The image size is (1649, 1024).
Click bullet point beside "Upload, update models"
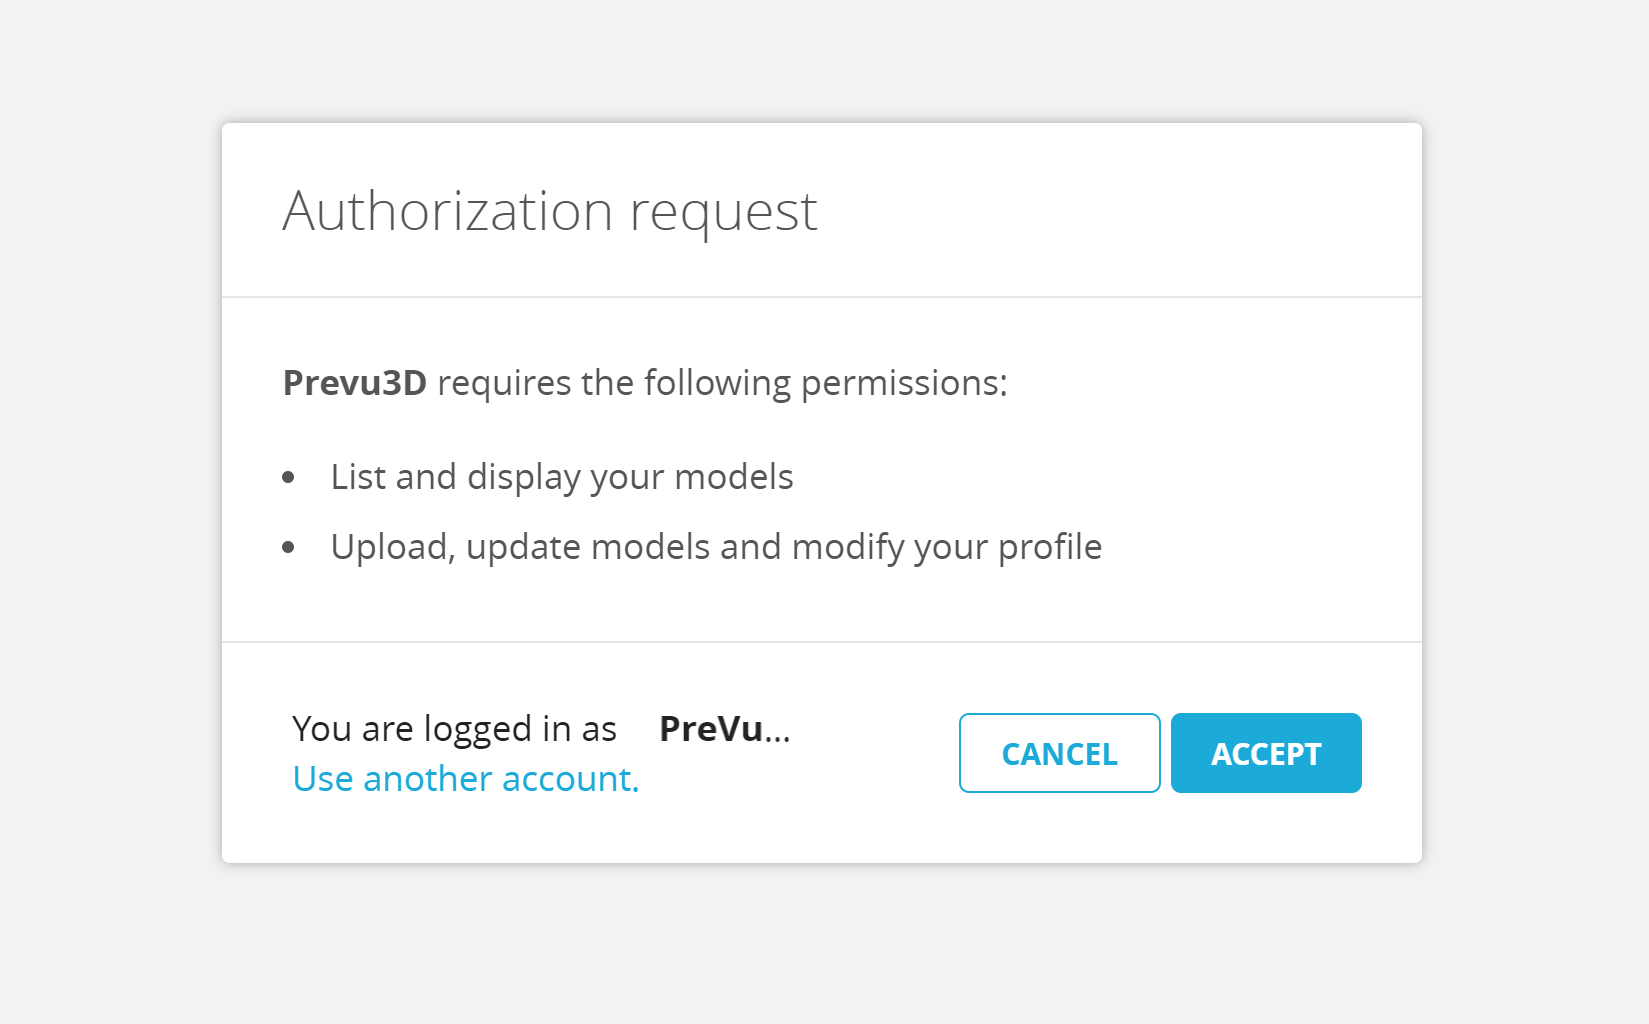pos(289,547)
